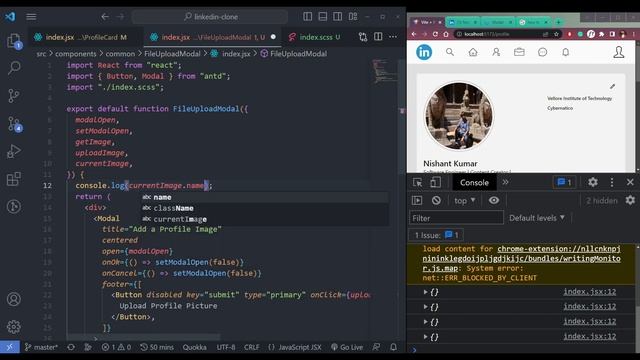Viewport: 640px width, 360px height.
Task: Choose the currentImage autocomplete suggestion
Action: pos(264,219)
